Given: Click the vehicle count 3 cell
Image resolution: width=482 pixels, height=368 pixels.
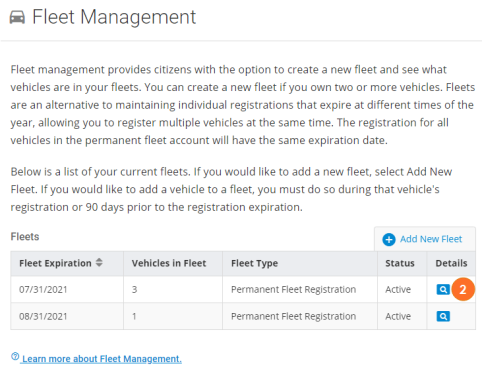Looking at the screenshot, I should 173,289.
